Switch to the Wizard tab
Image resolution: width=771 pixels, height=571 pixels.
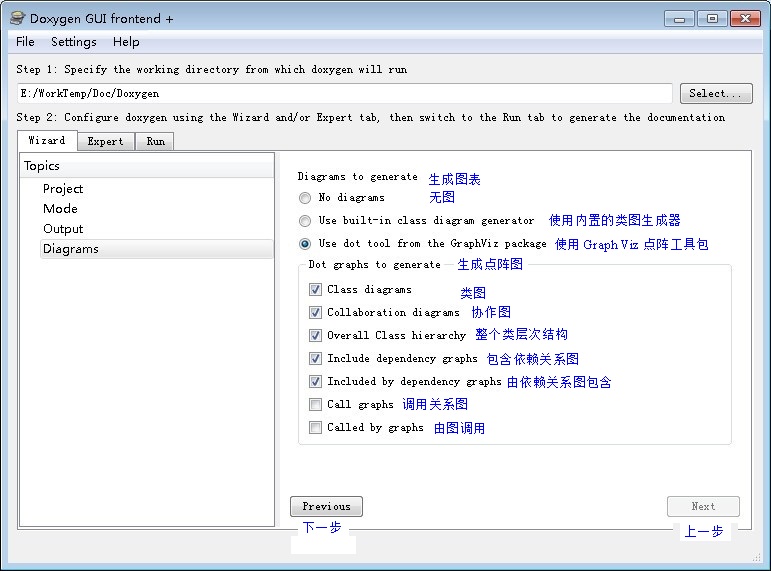(x=47, y=141)
